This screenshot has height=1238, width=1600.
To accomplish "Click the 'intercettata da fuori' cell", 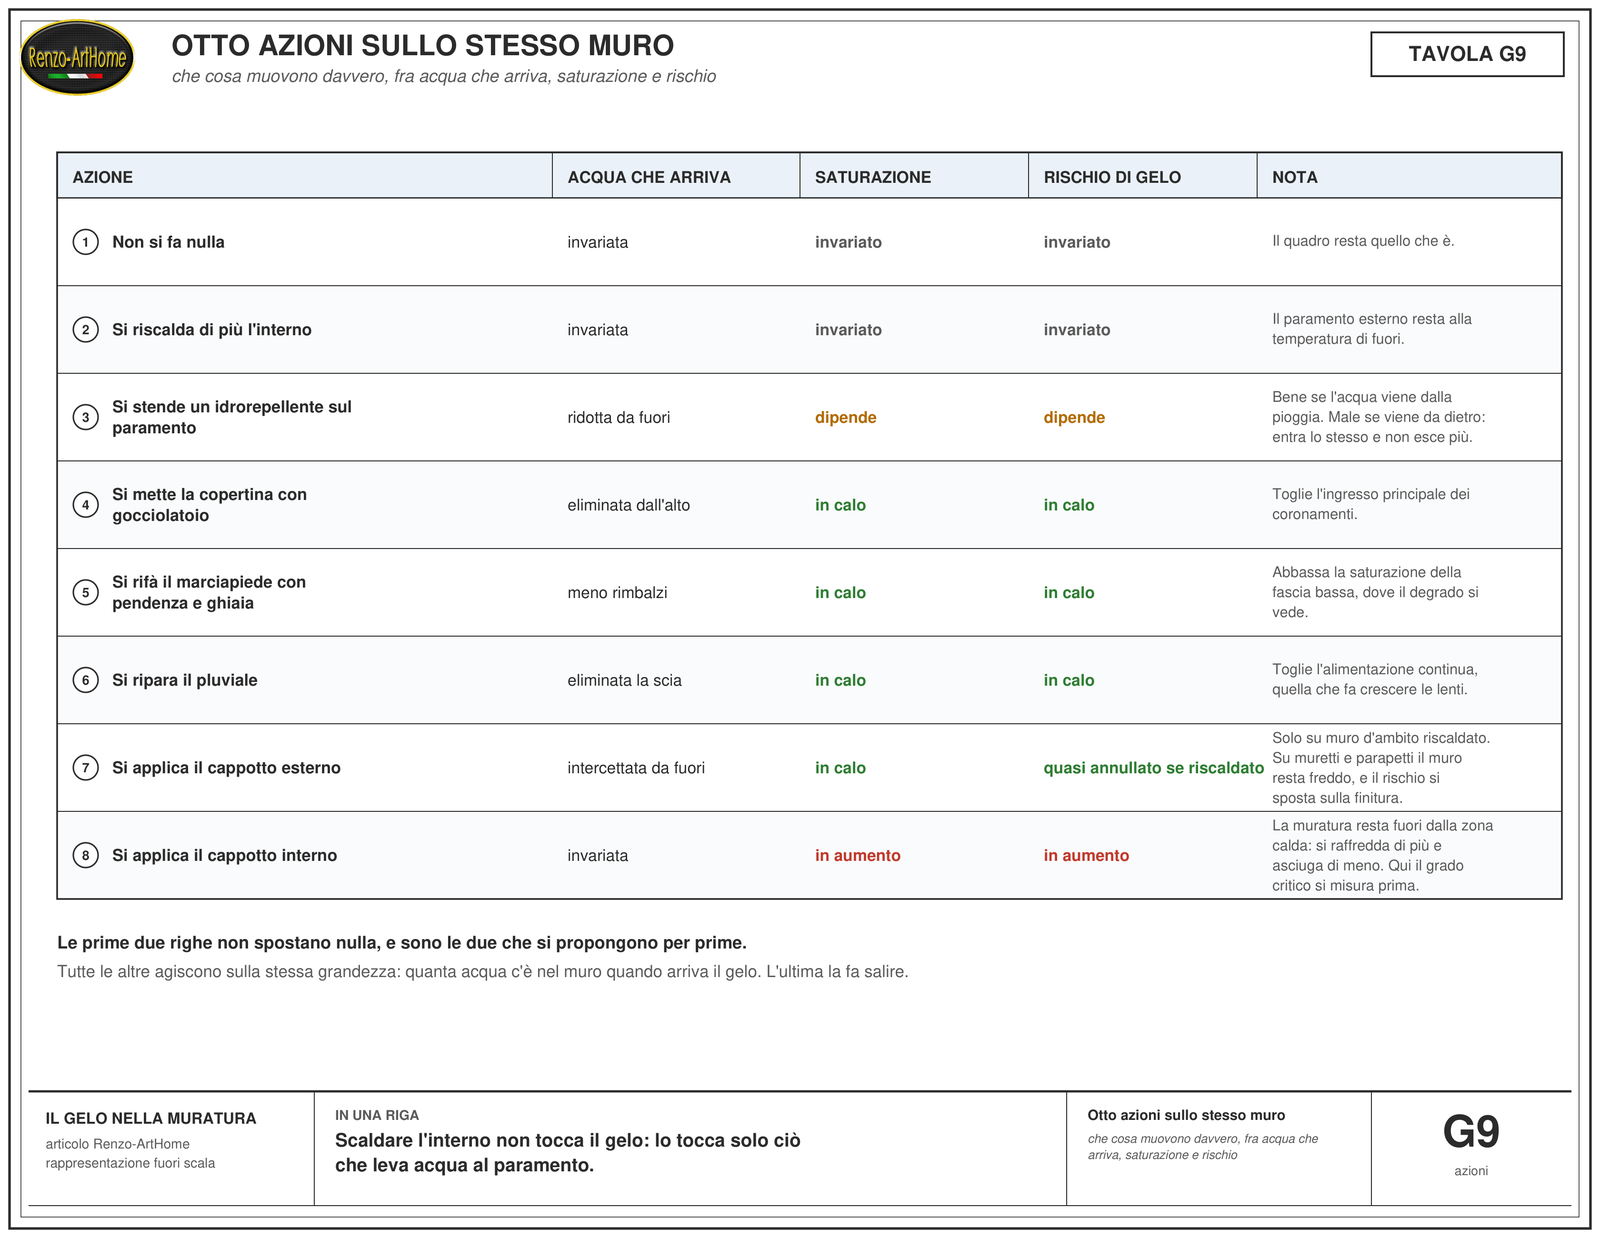I will click(636, 768).
